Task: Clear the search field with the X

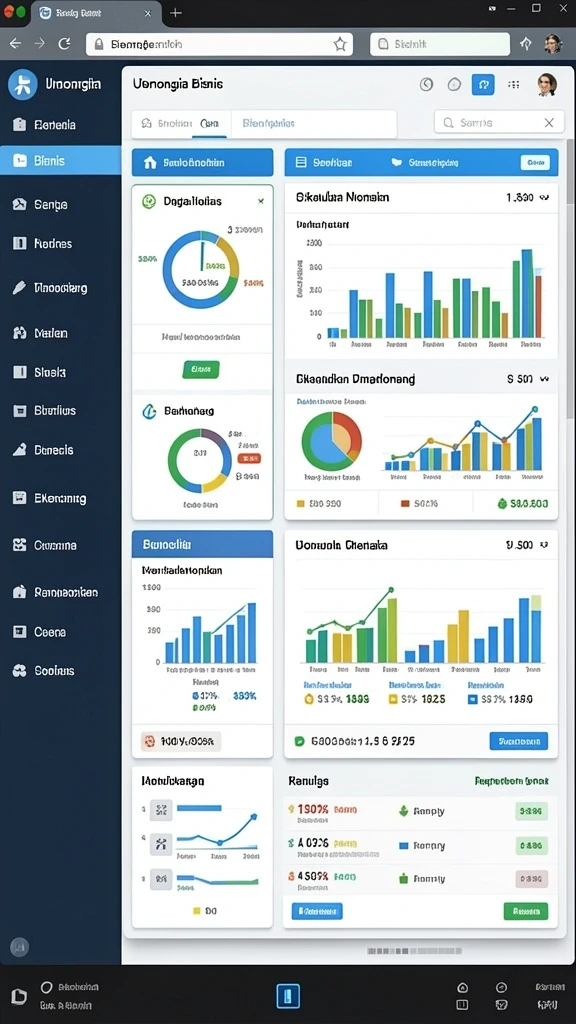Action: click(549, 123)
